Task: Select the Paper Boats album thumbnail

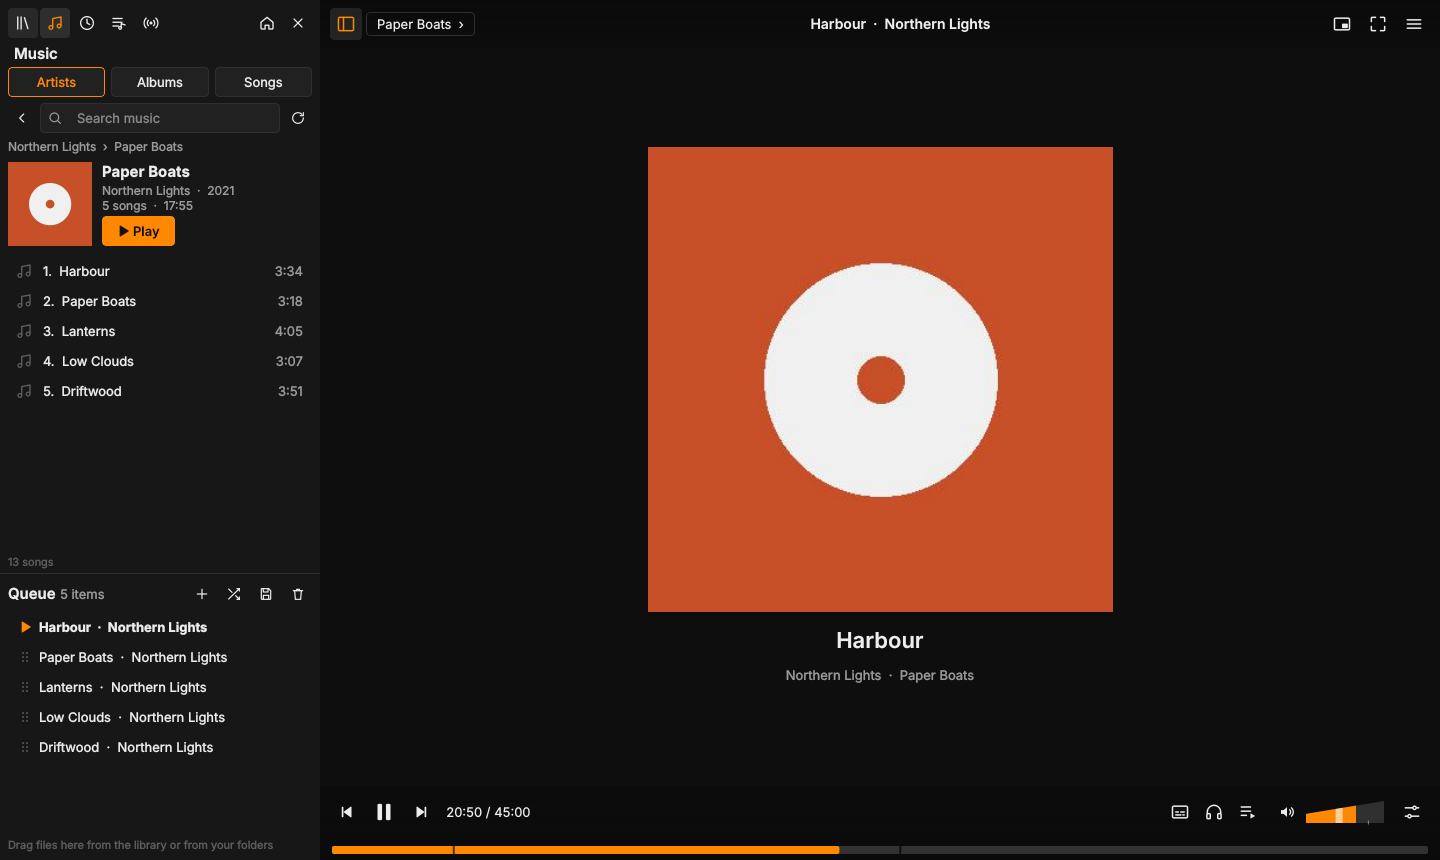Action: 50,204
